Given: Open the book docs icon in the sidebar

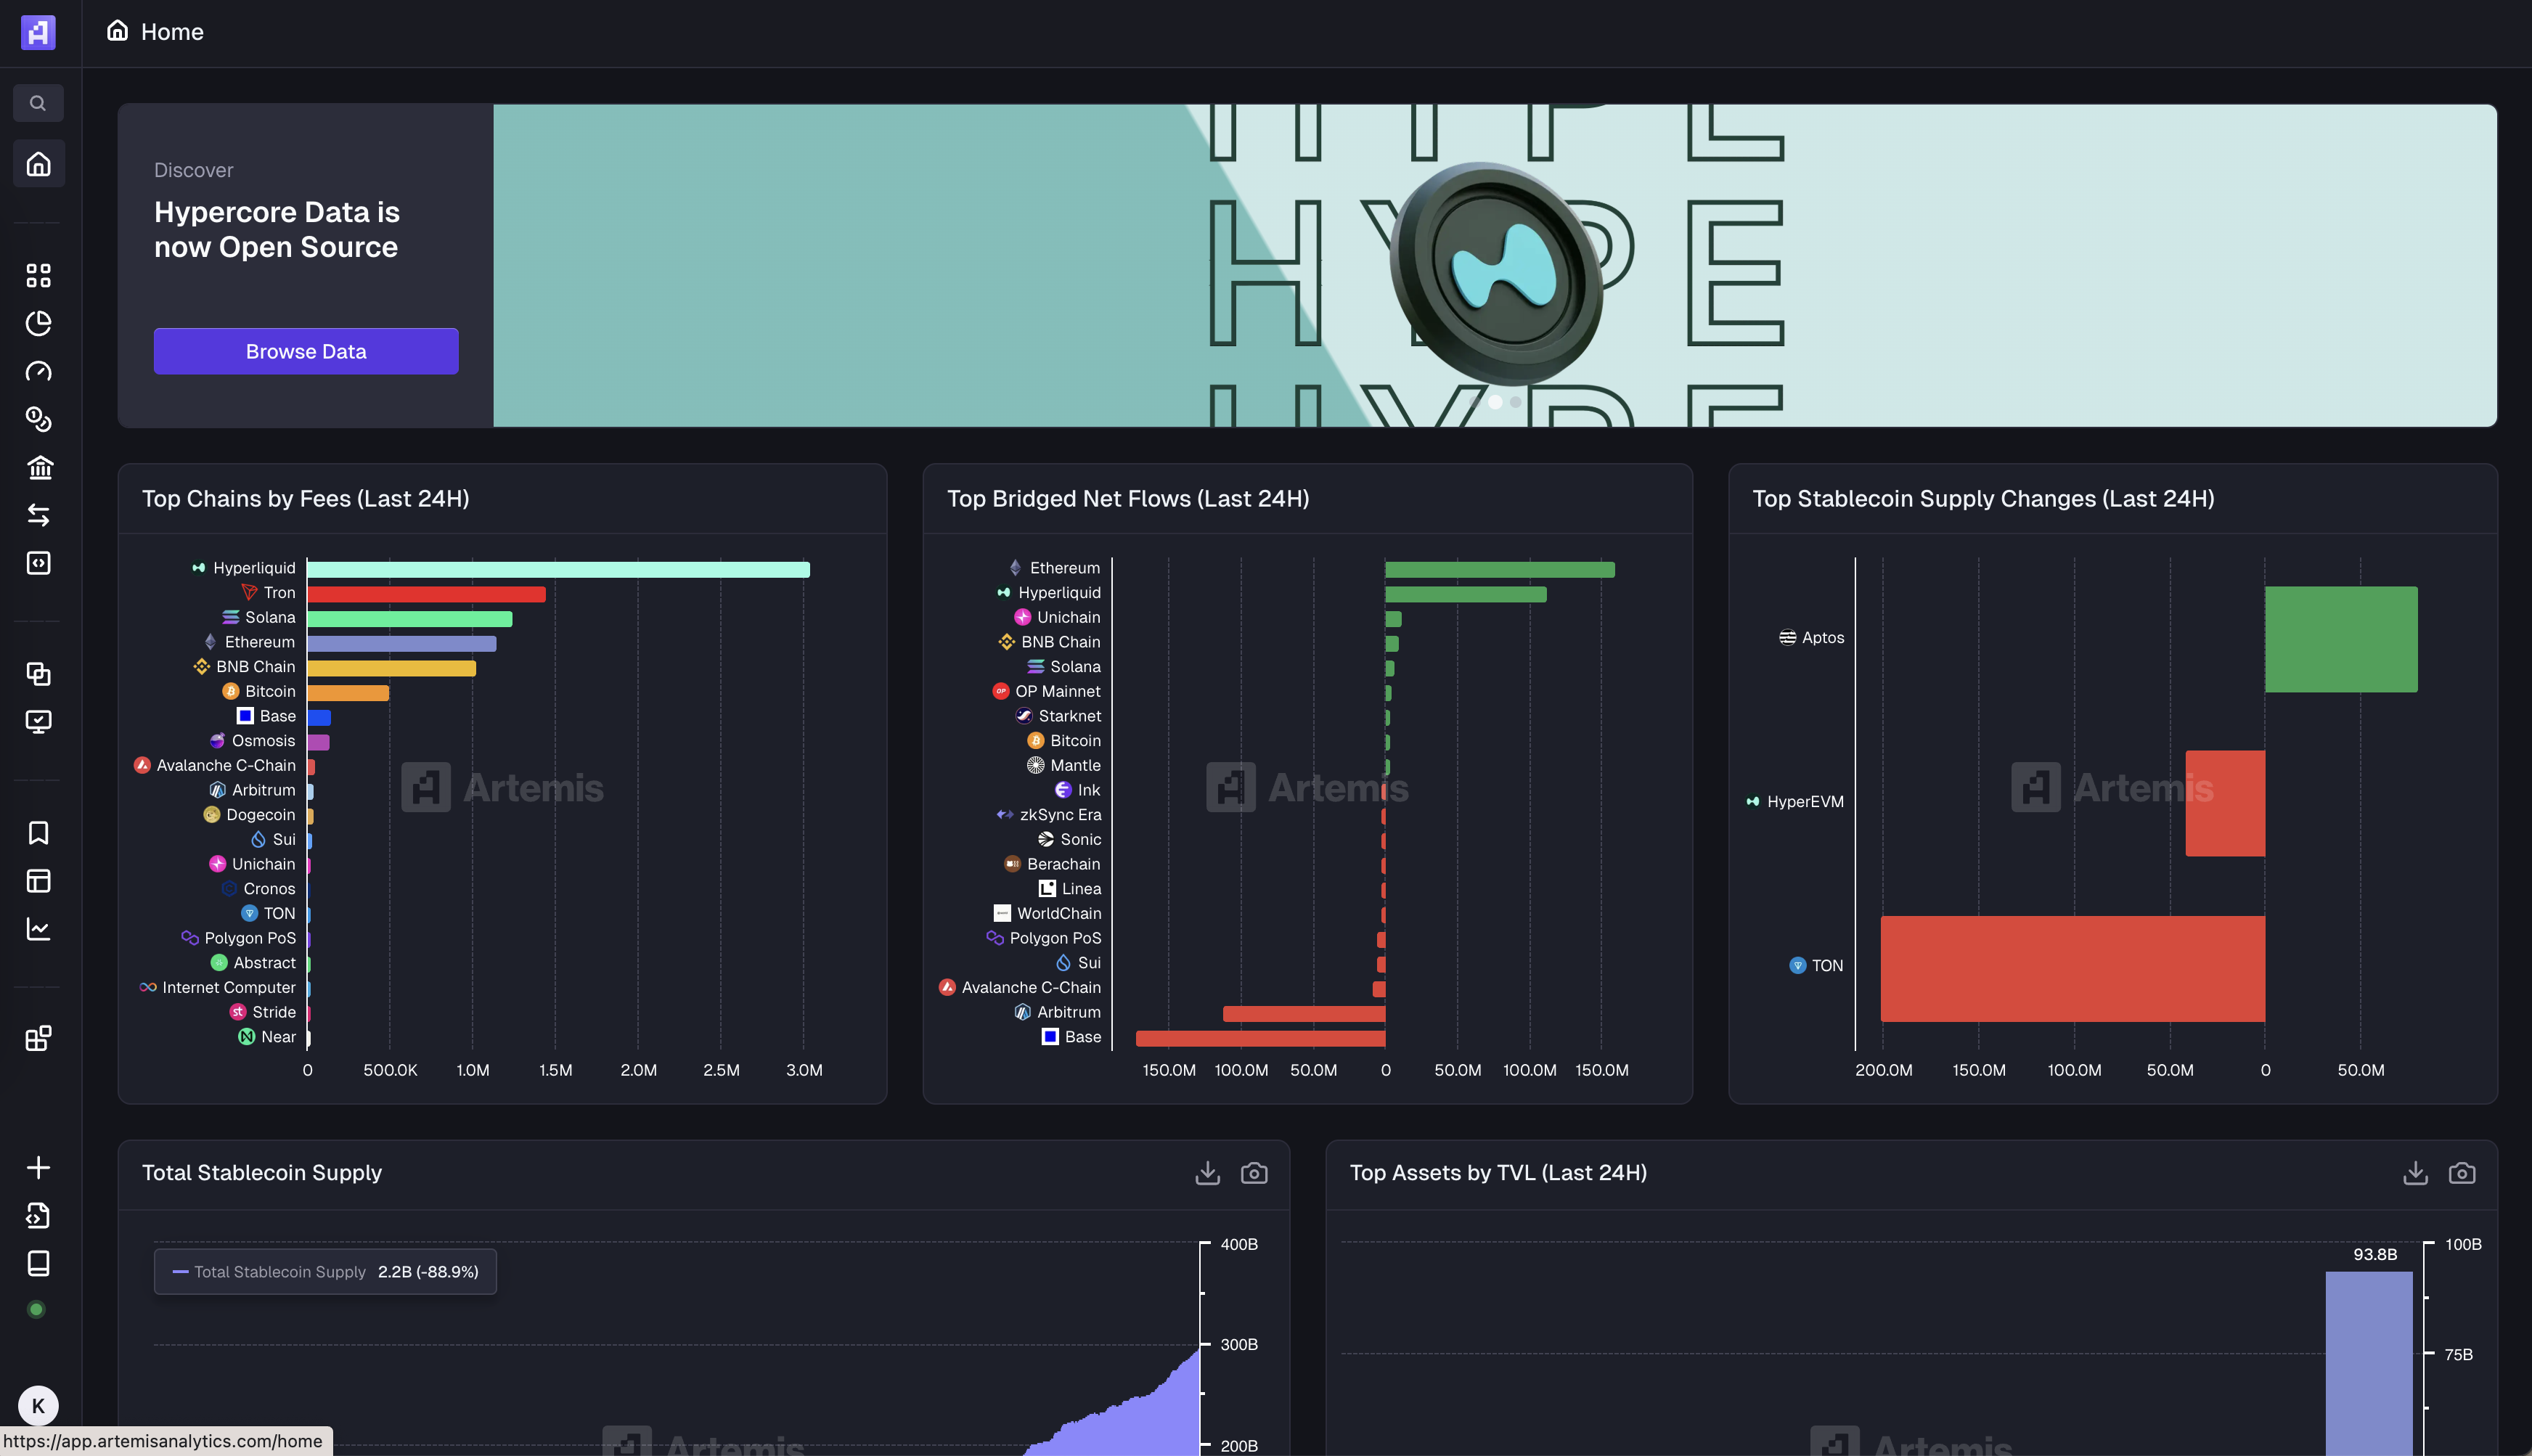Looking at the screenshot, I should 38,1263.
